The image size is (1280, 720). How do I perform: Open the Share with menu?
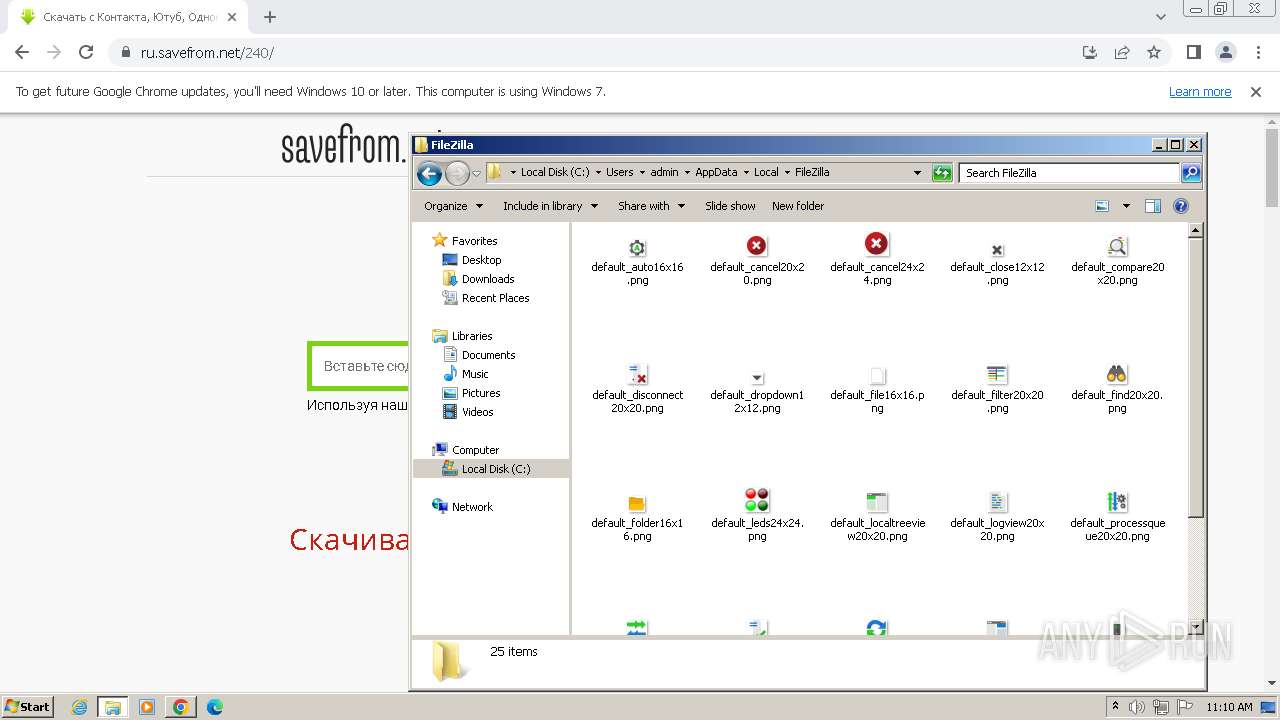tap(651, 206)
